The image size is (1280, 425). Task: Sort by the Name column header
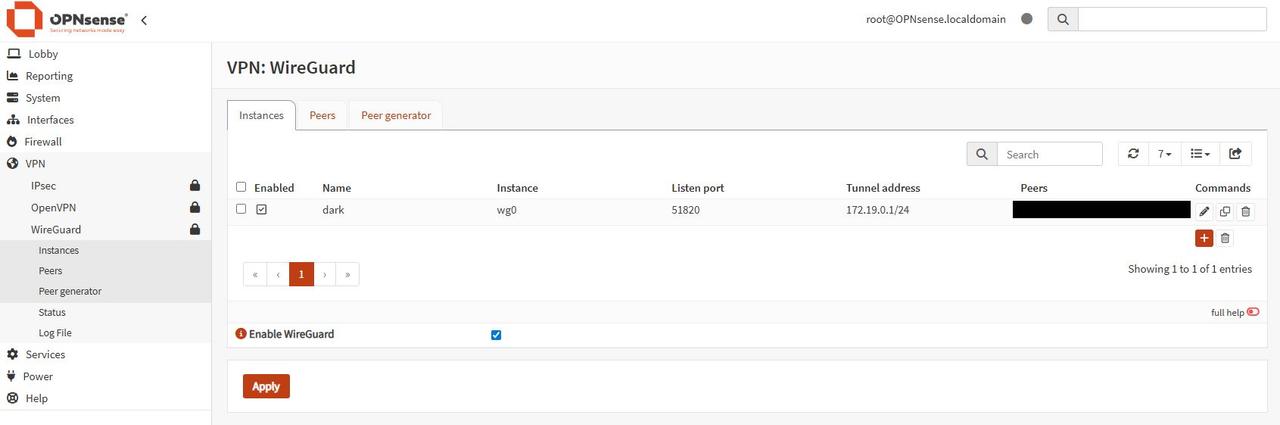click(336, 188)
